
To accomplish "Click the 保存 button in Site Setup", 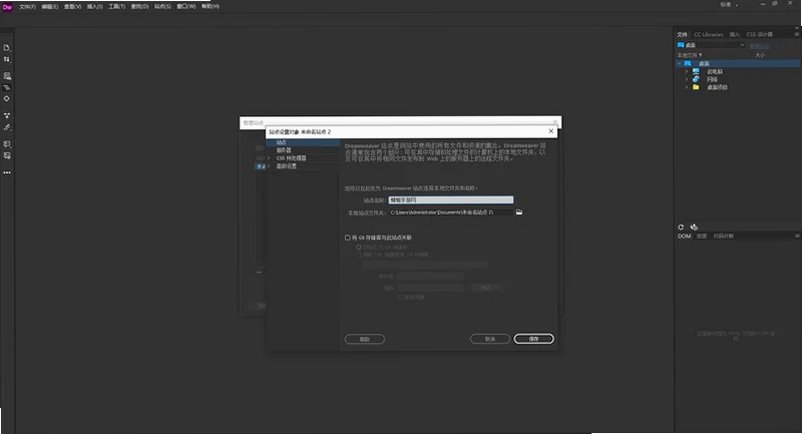I will (533, 339).
